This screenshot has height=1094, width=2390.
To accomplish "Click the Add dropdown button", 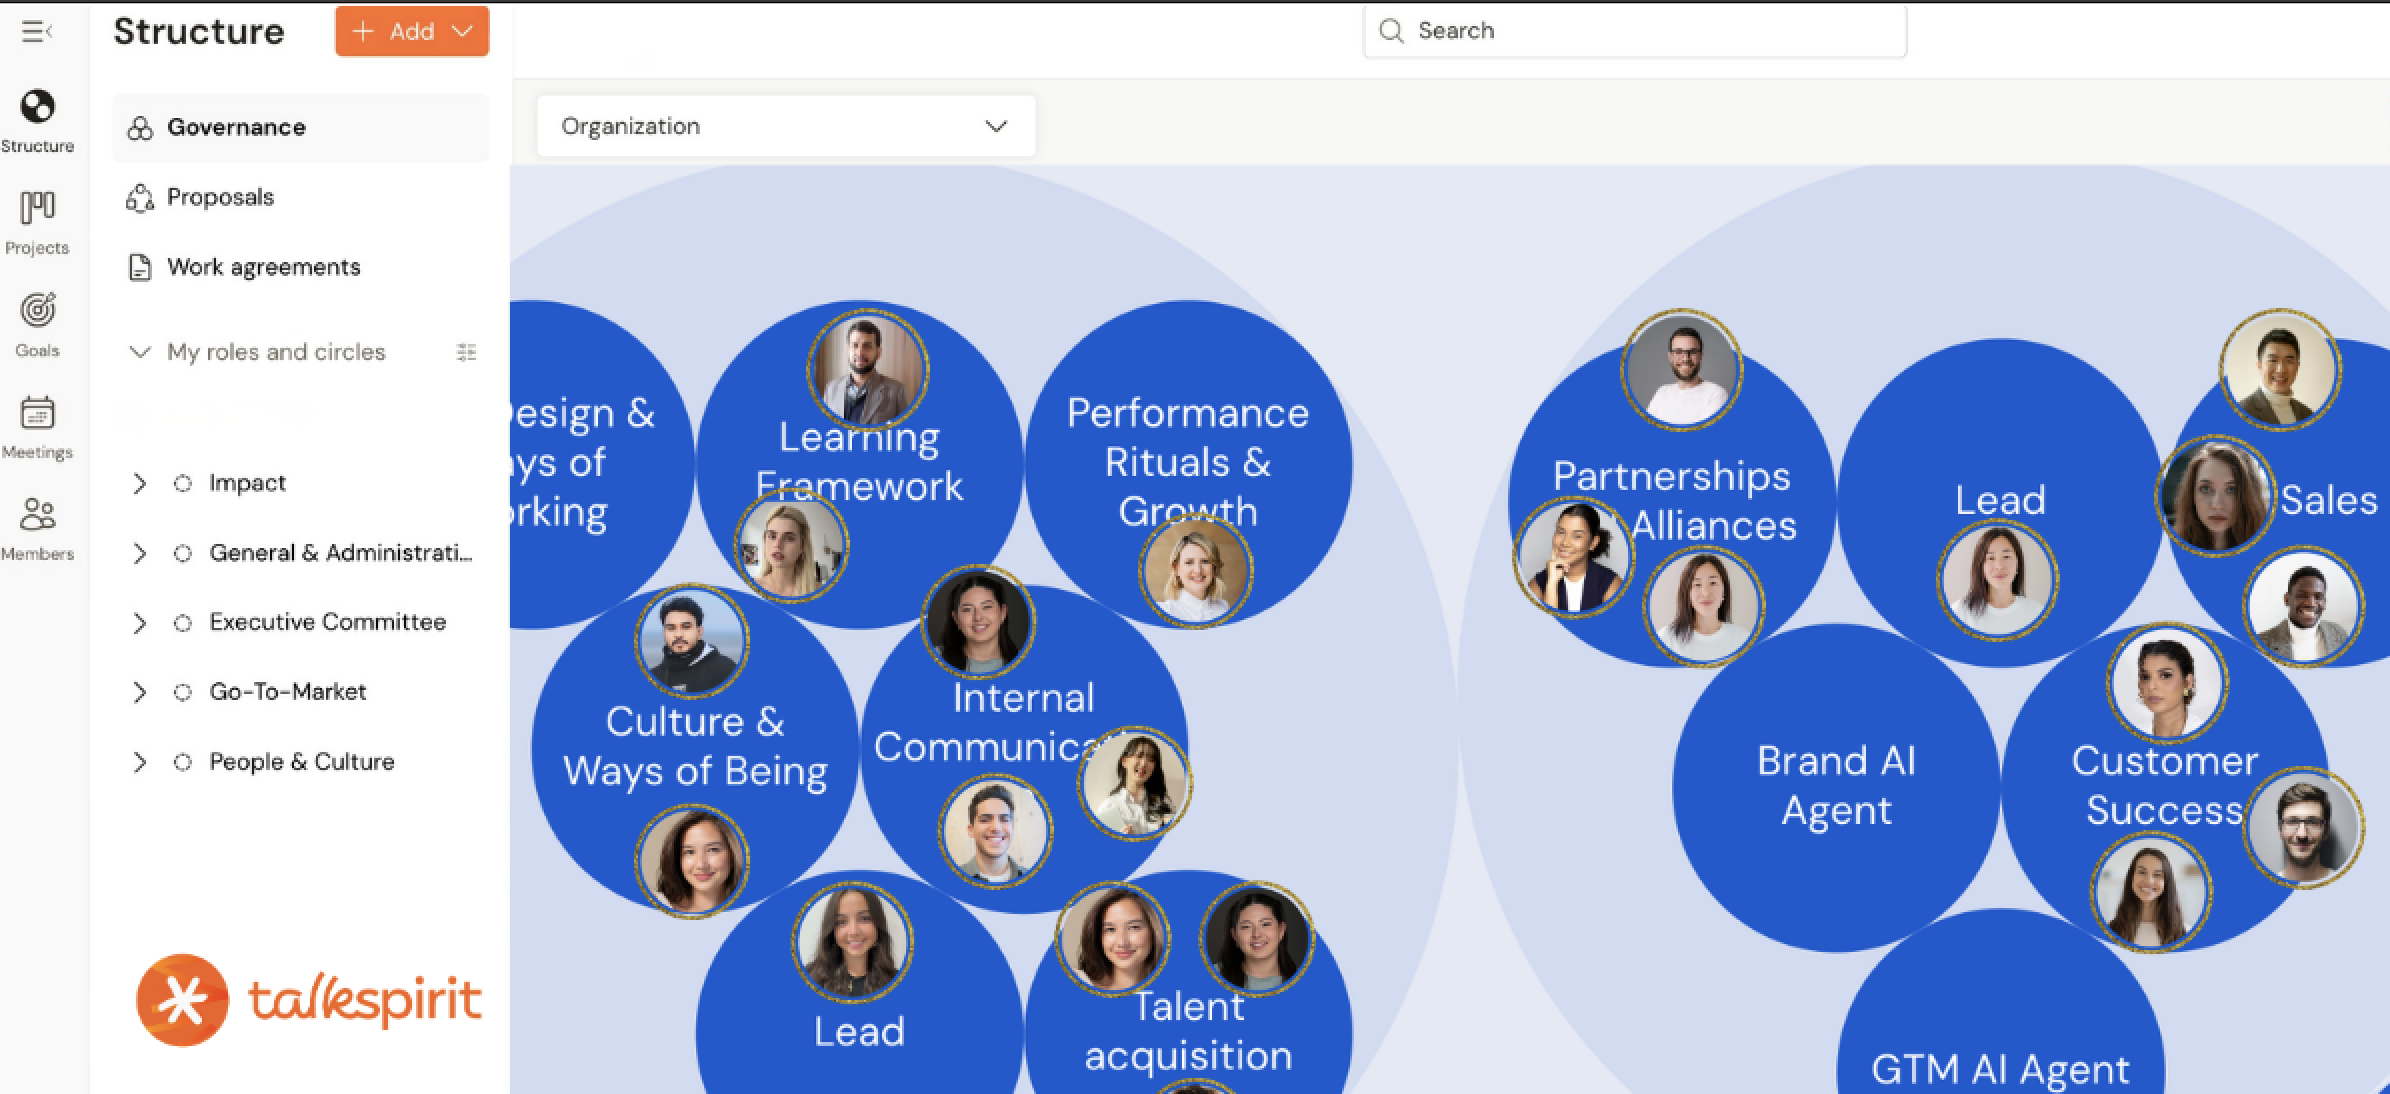I will click(412, 32).
